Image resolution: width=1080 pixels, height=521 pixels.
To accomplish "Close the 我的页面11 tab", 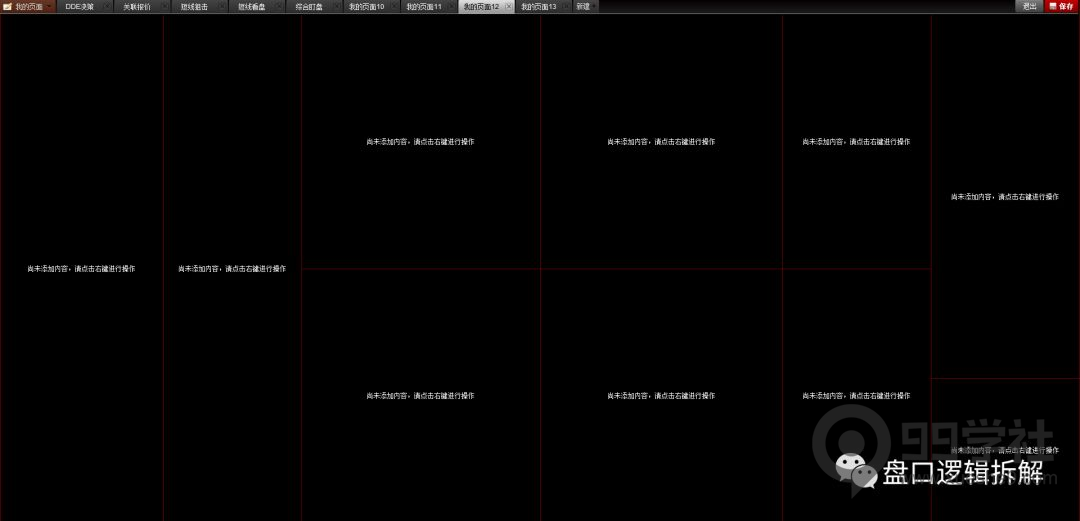I will [x=451, y=6].
